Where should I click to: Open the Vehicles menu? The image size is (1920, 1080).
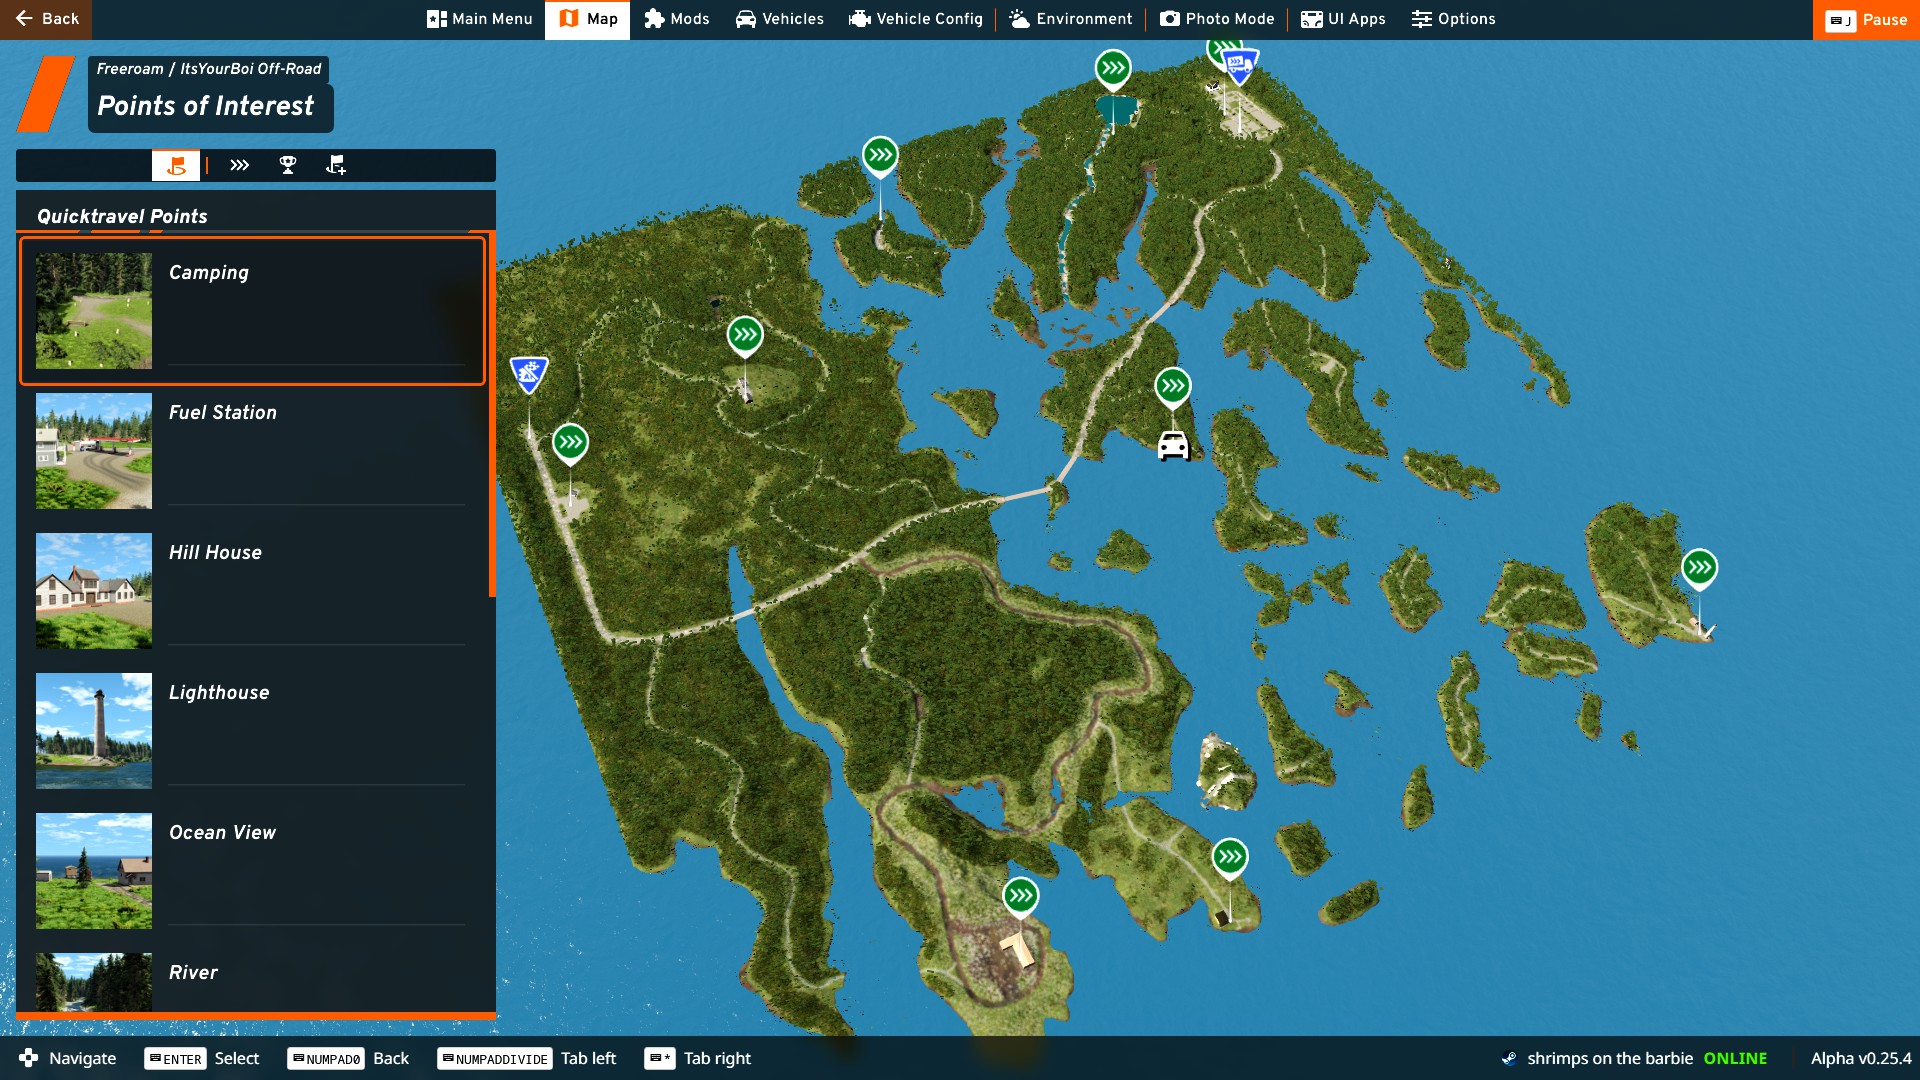[780, 19]
